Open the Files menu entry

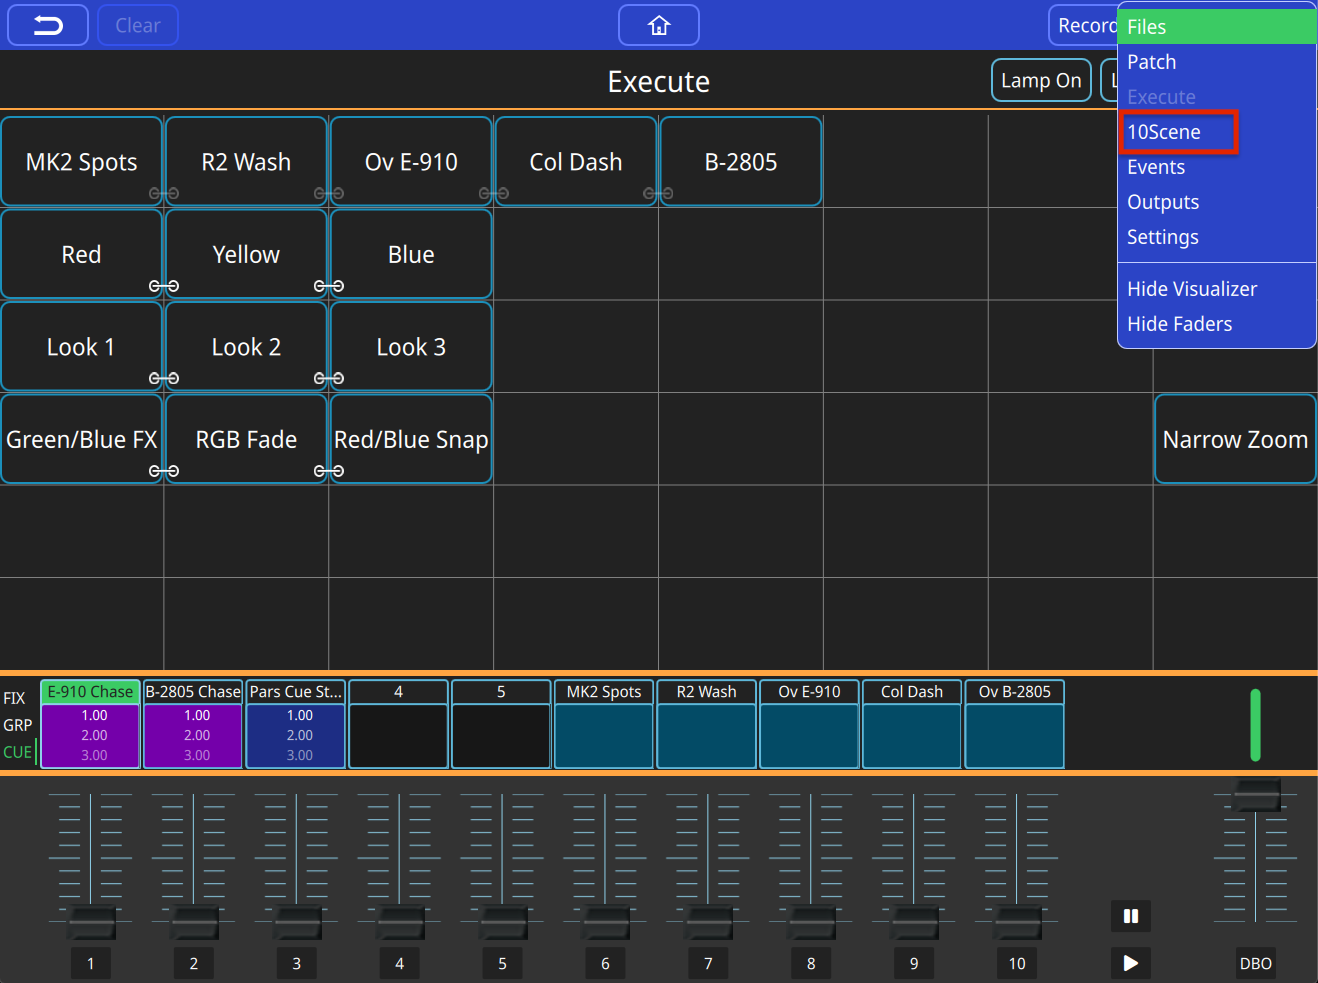pos(1147,27)
